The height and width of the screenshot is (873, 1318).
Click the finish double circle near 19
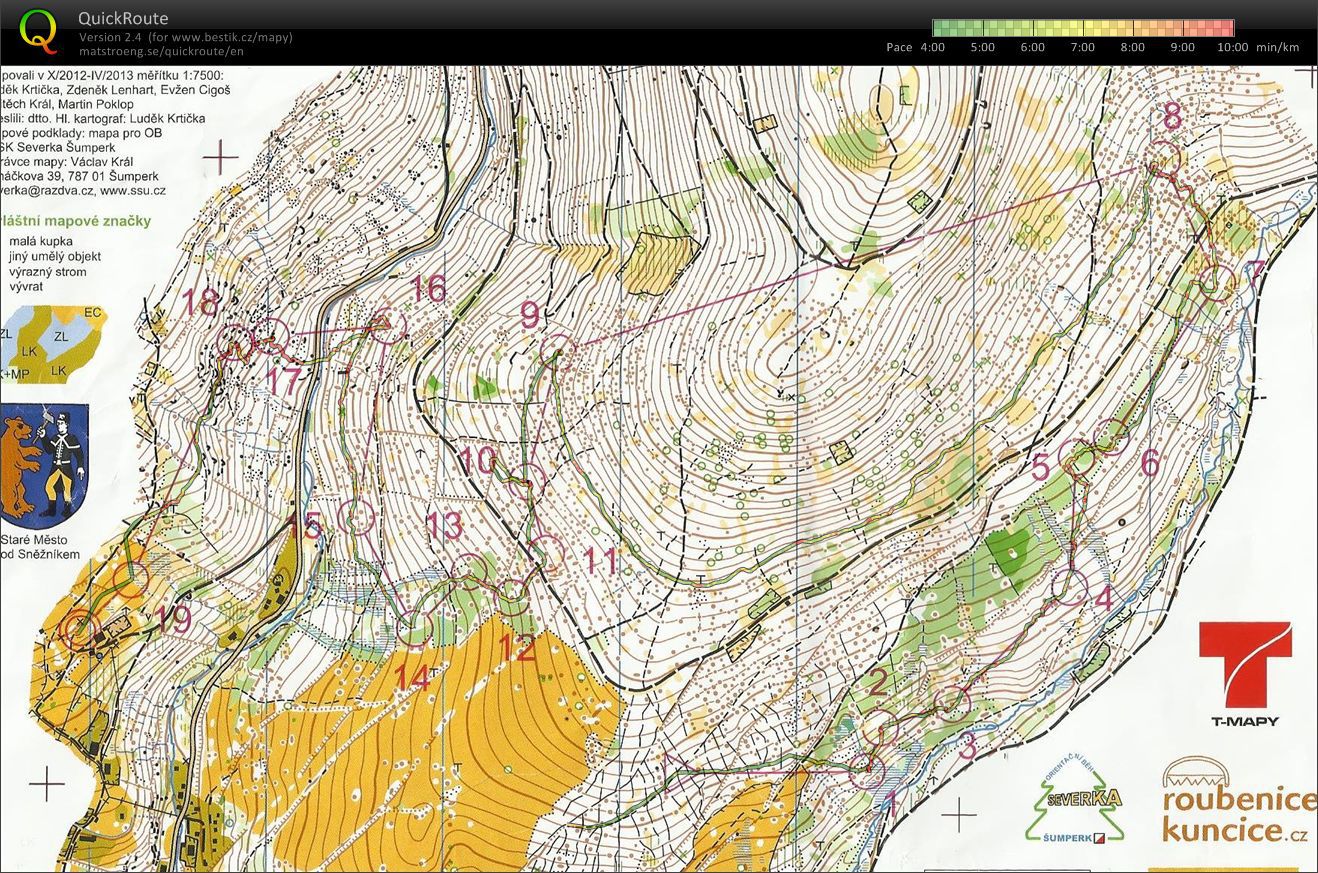pos(77,630)
